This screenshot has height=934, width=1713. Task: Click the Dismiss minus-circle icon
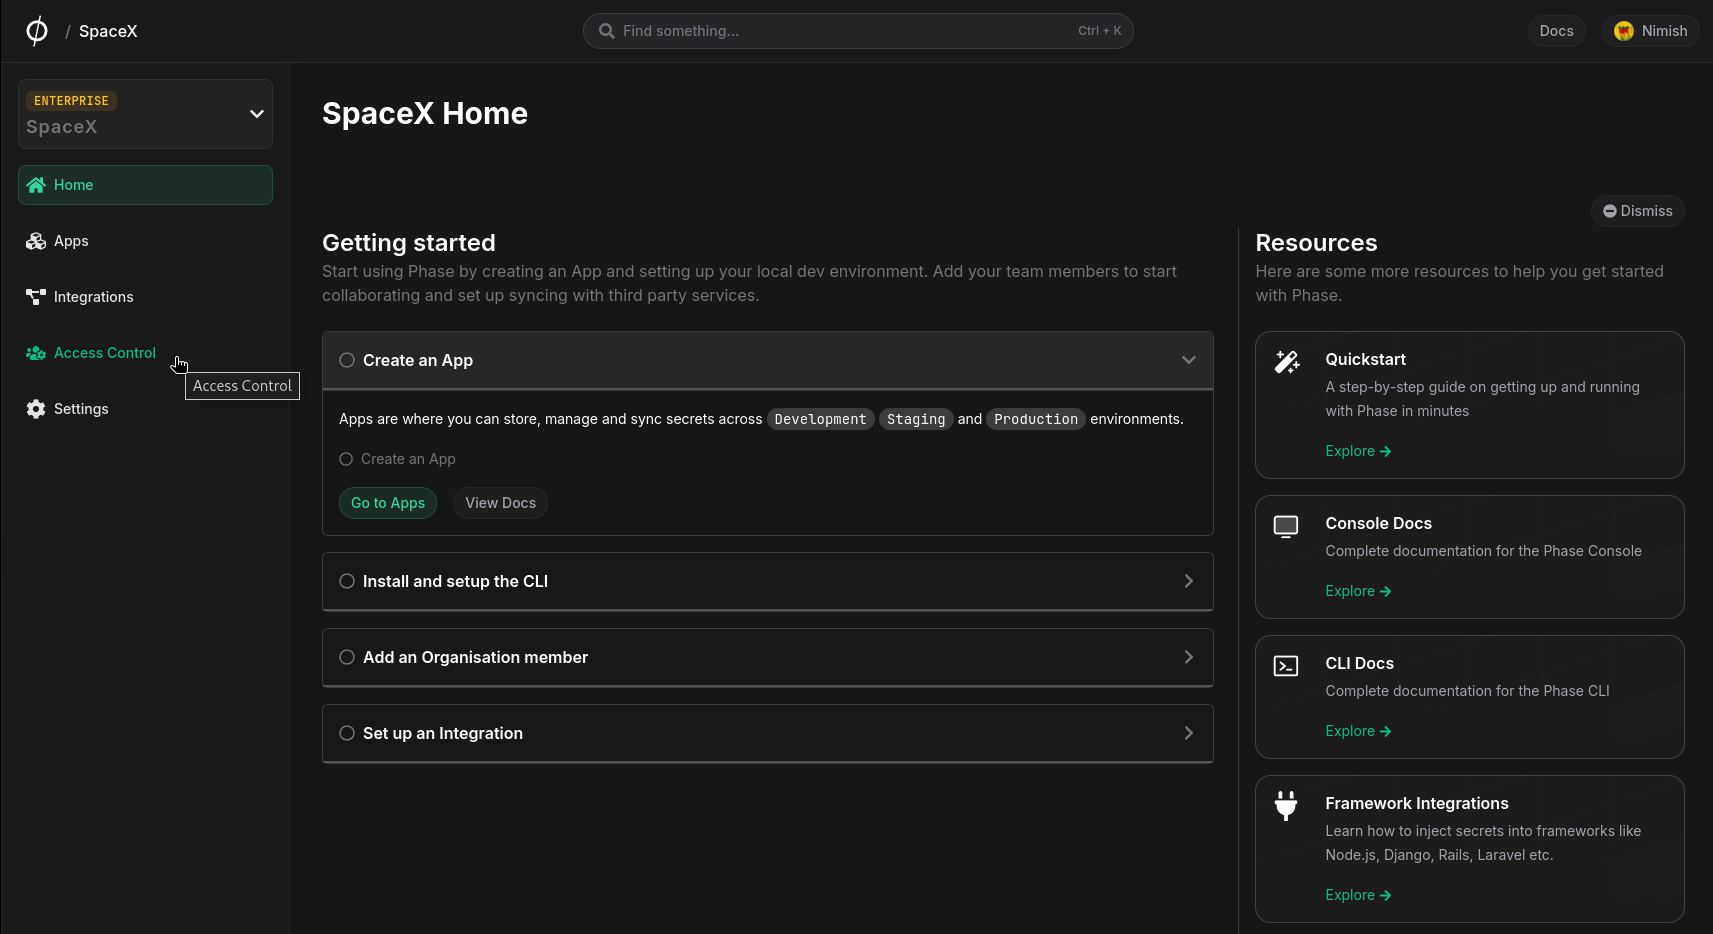click(1610, 211)
